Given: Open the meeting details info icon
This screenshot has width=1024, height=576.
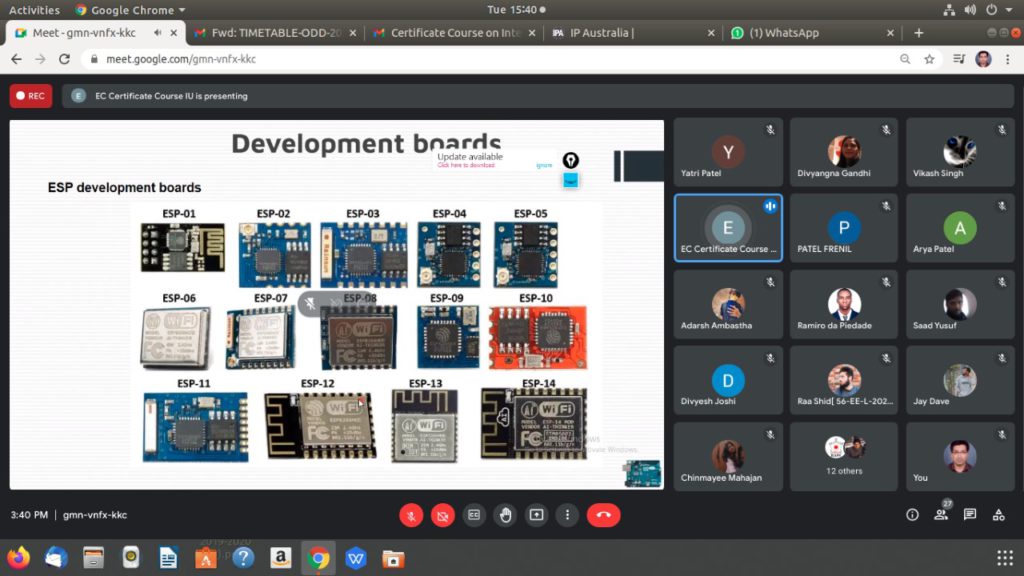Looking at the screenshot, I should click(912, 515).
